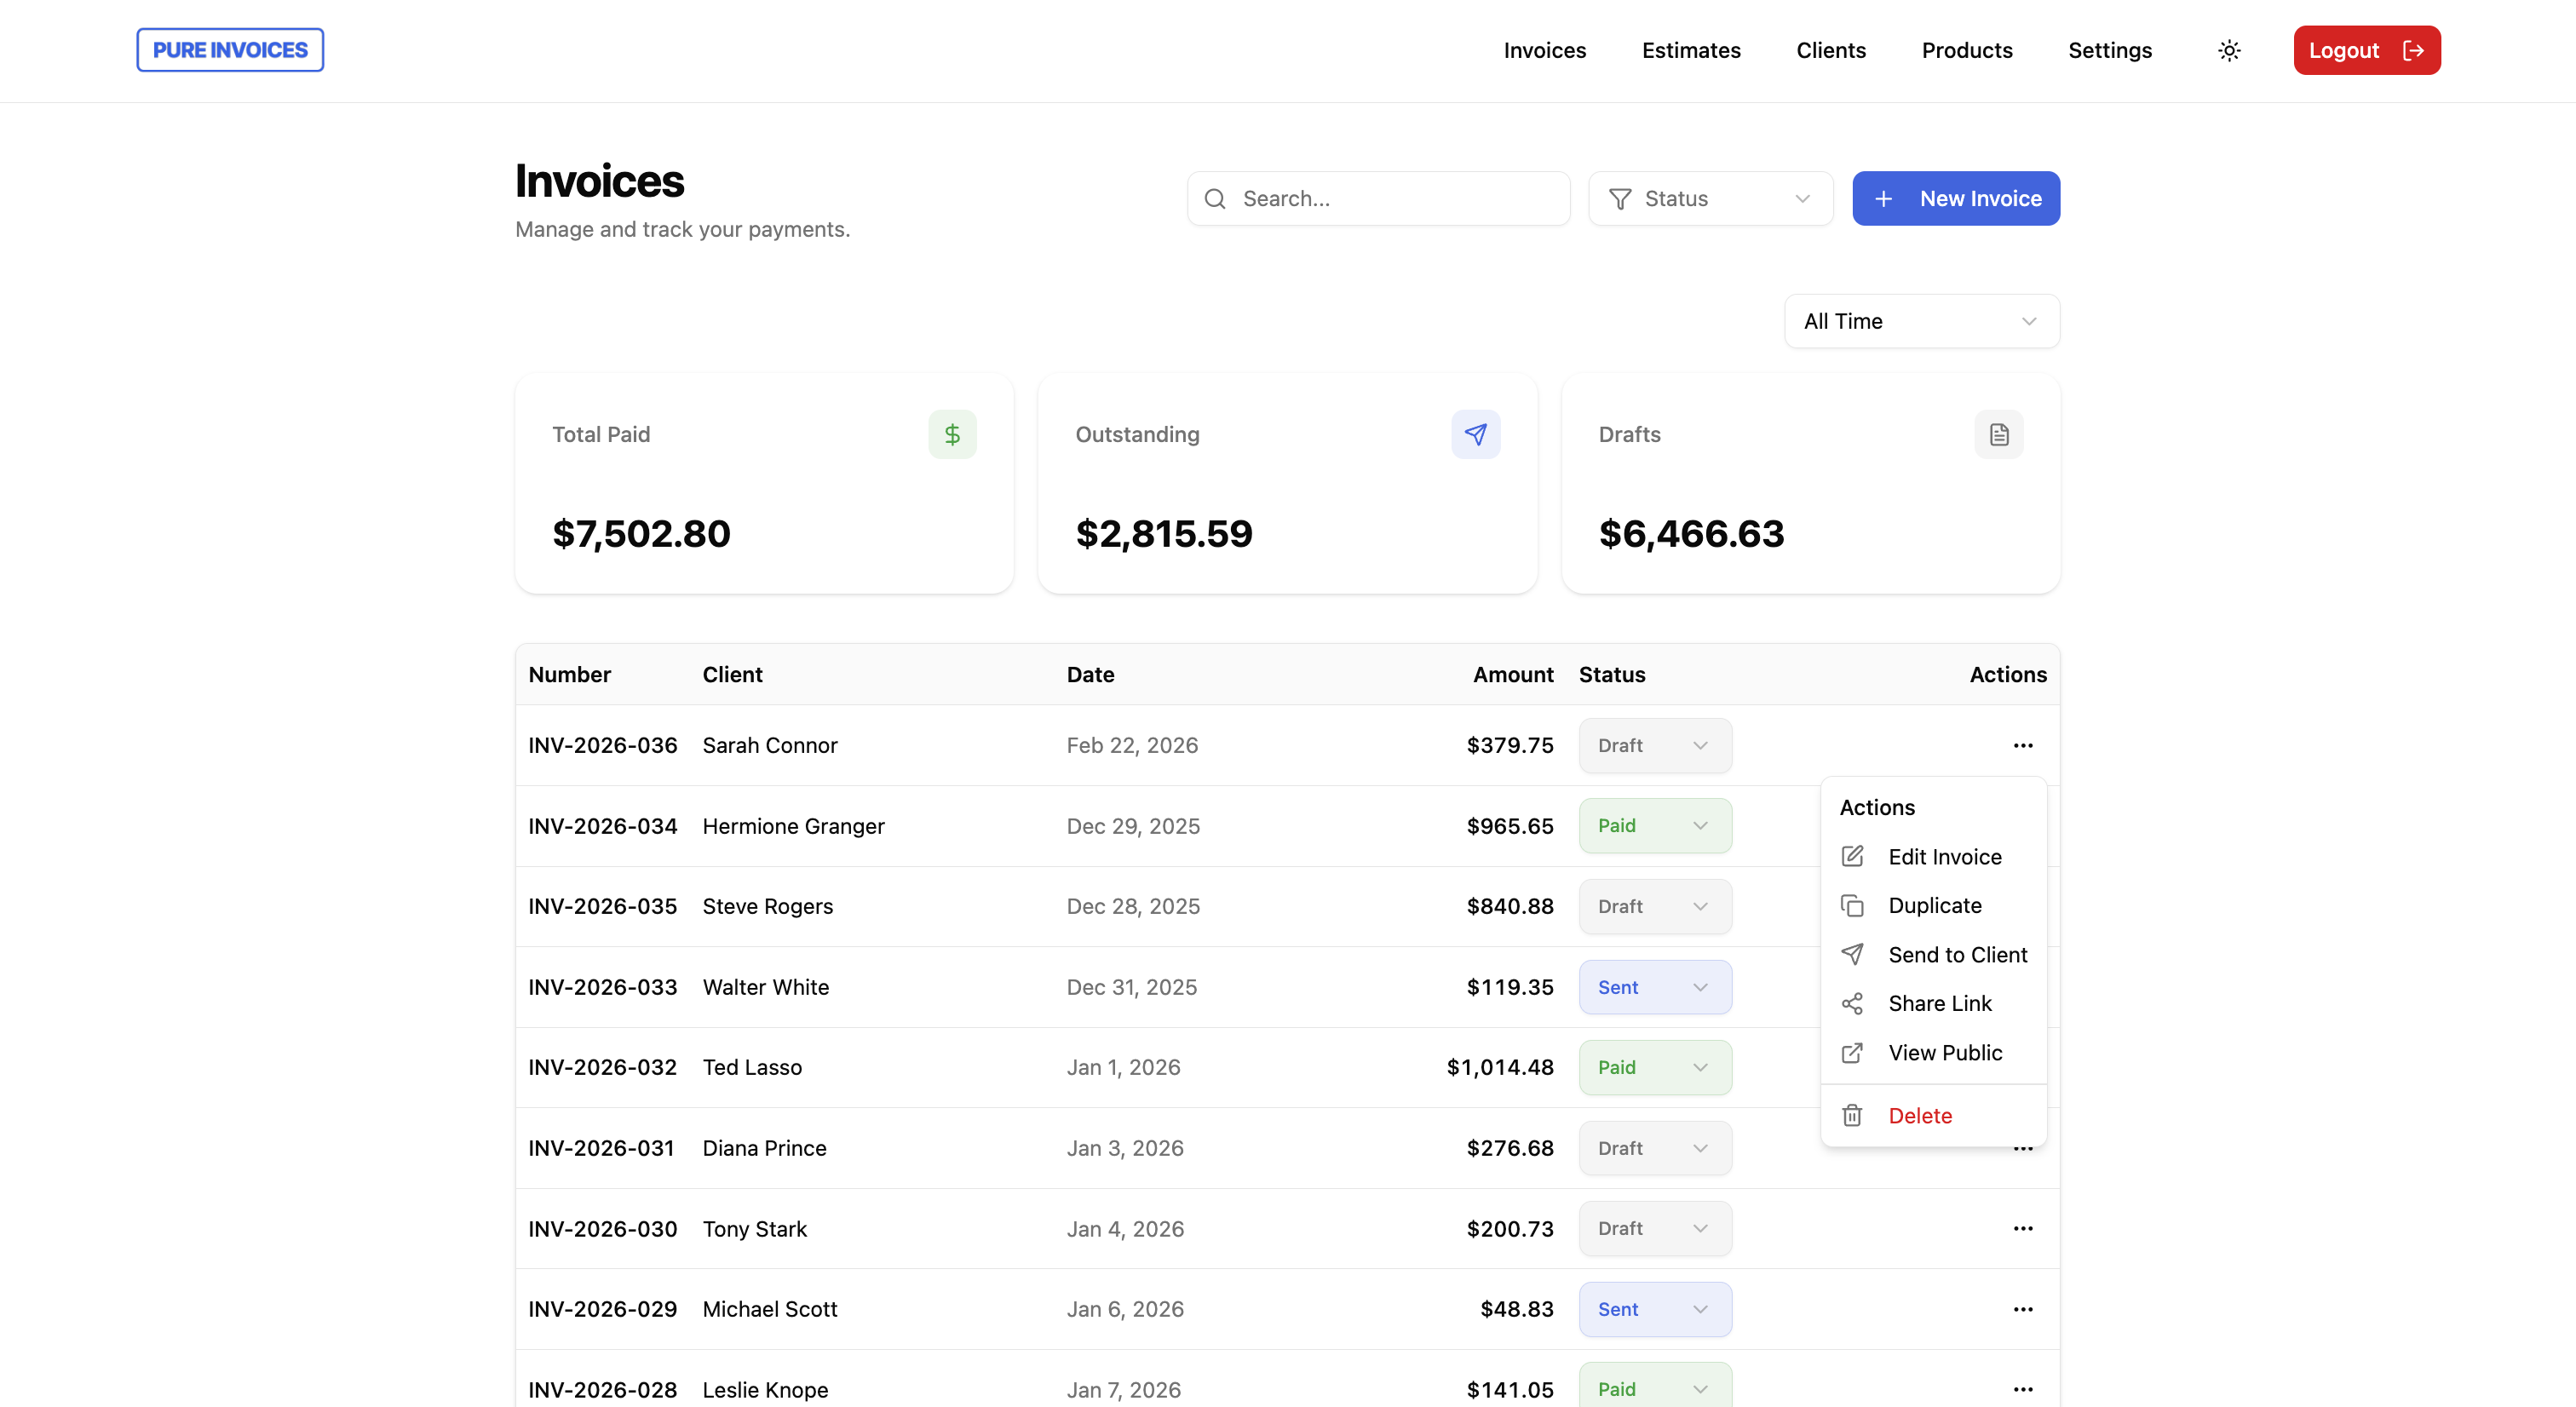Click the New Invoice button
The height and width of the screenshot is (1407, 2576).
(x=1955, y=198)
